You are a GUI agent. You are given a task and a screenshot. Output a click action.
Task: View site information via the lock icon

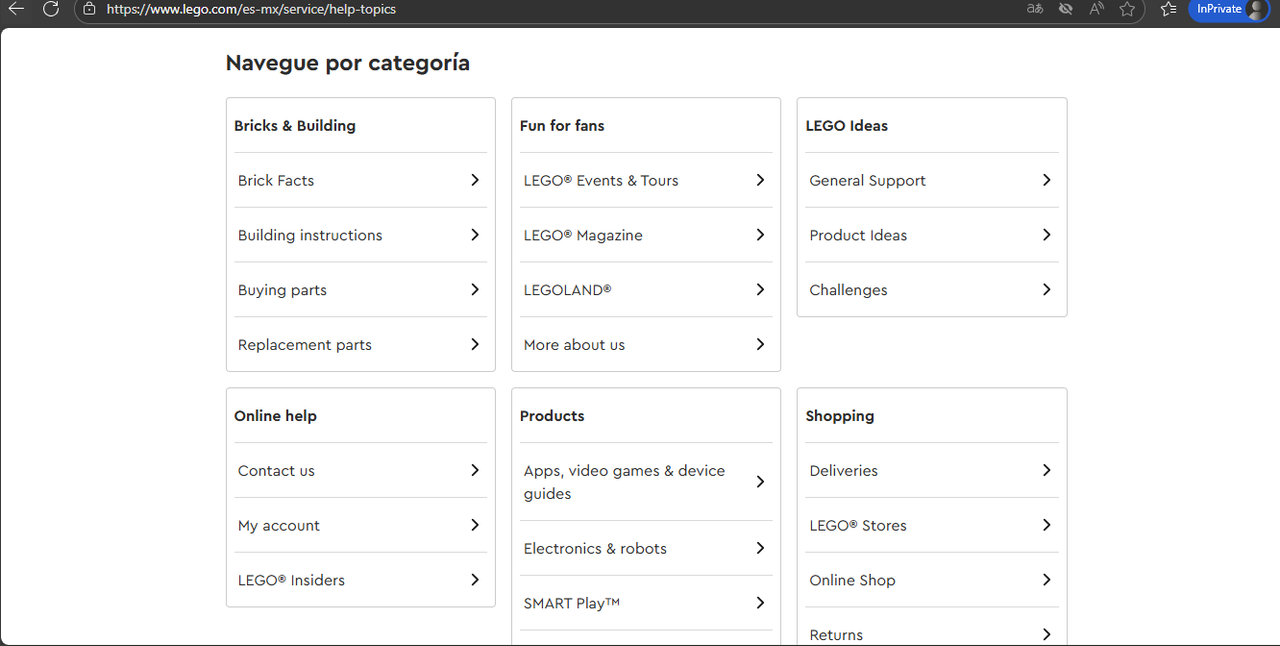tap(89, 9)
